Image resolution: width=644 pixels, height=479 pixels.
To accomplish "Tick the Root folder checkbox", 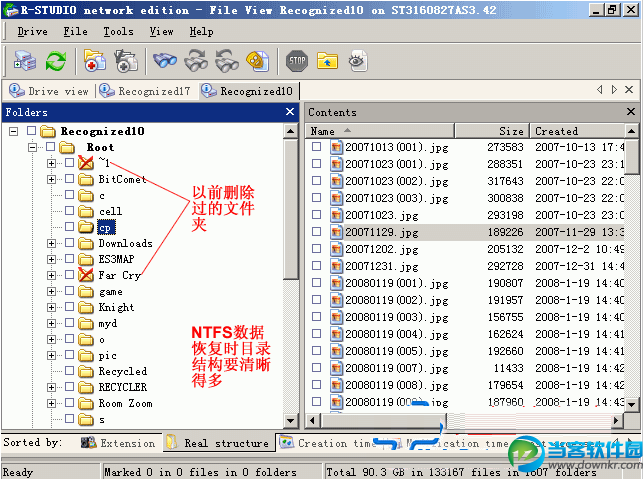I will pos(51,147).
